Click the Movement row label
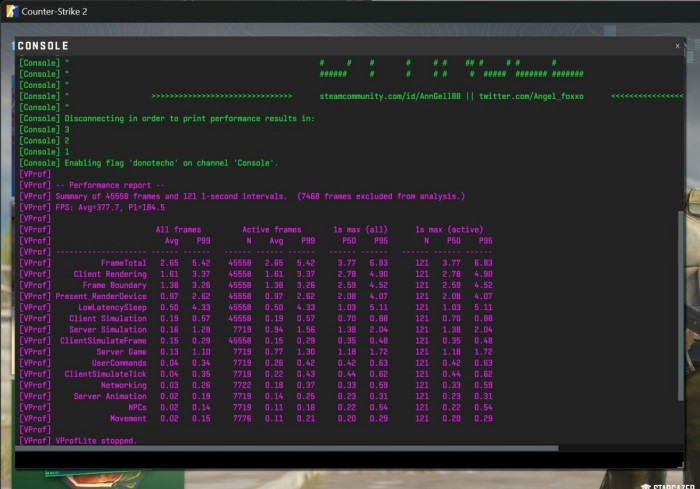 click(x=128, y=418)
